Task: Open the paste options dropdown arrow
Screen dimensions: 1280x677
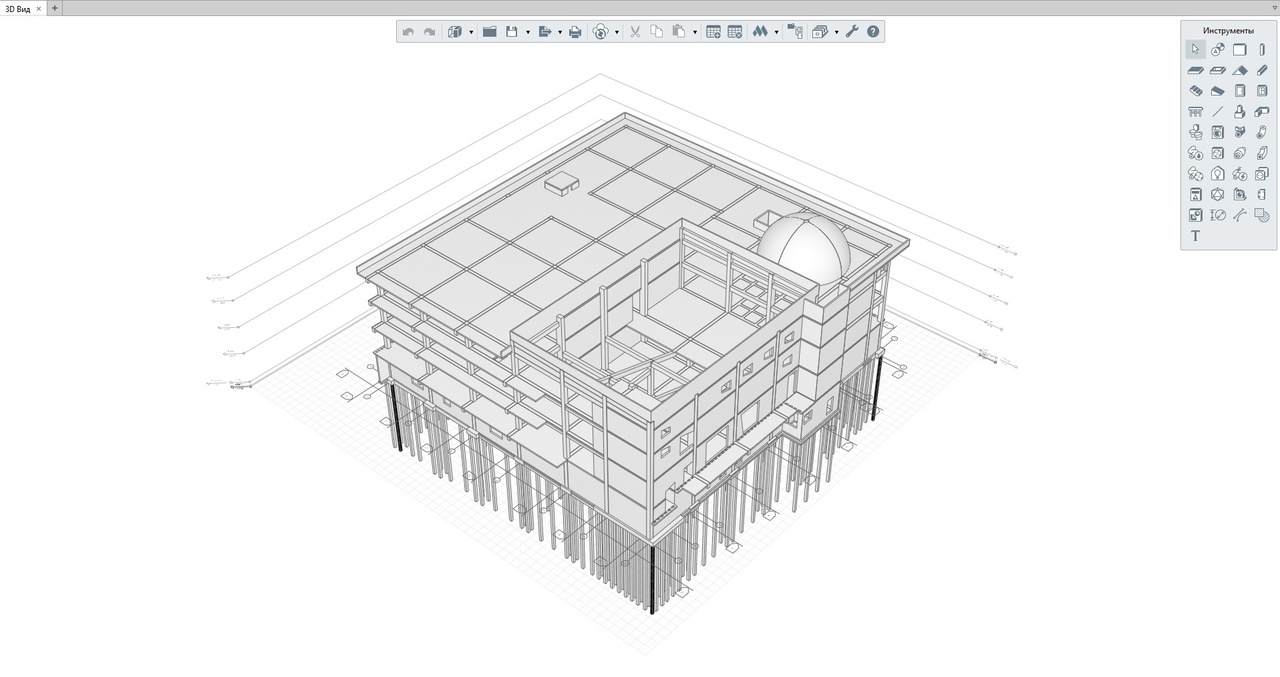Action: click(x=694, y=32)
